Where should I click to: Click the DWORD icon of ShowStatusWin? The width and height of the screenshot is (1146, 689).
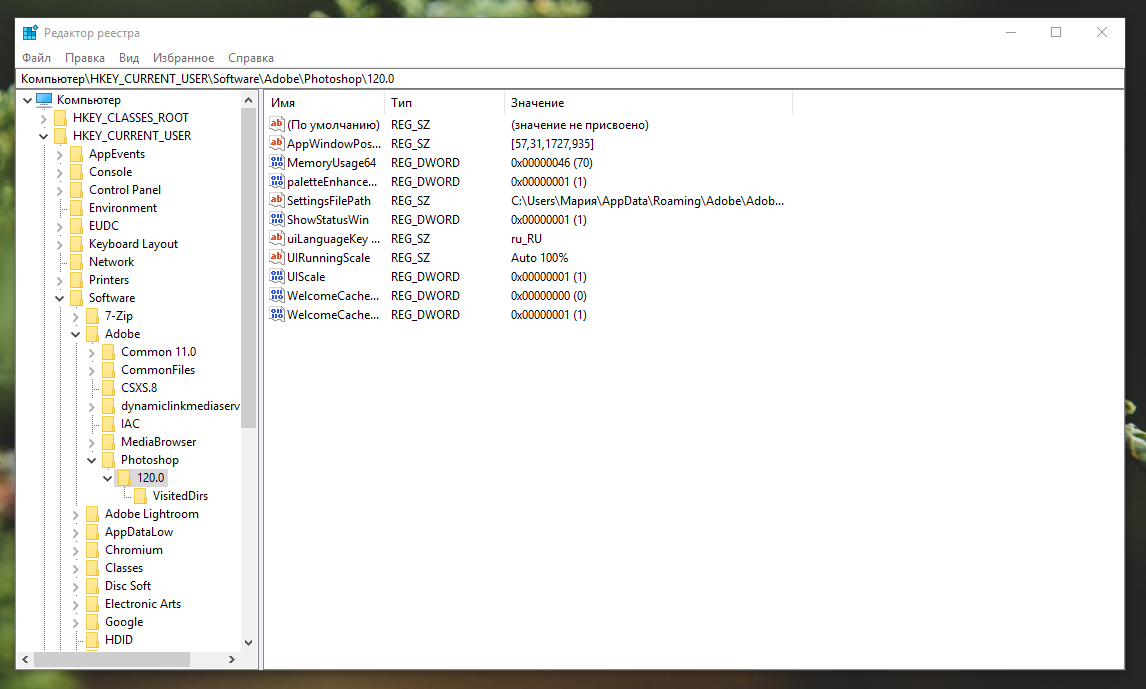coord(276,219)
